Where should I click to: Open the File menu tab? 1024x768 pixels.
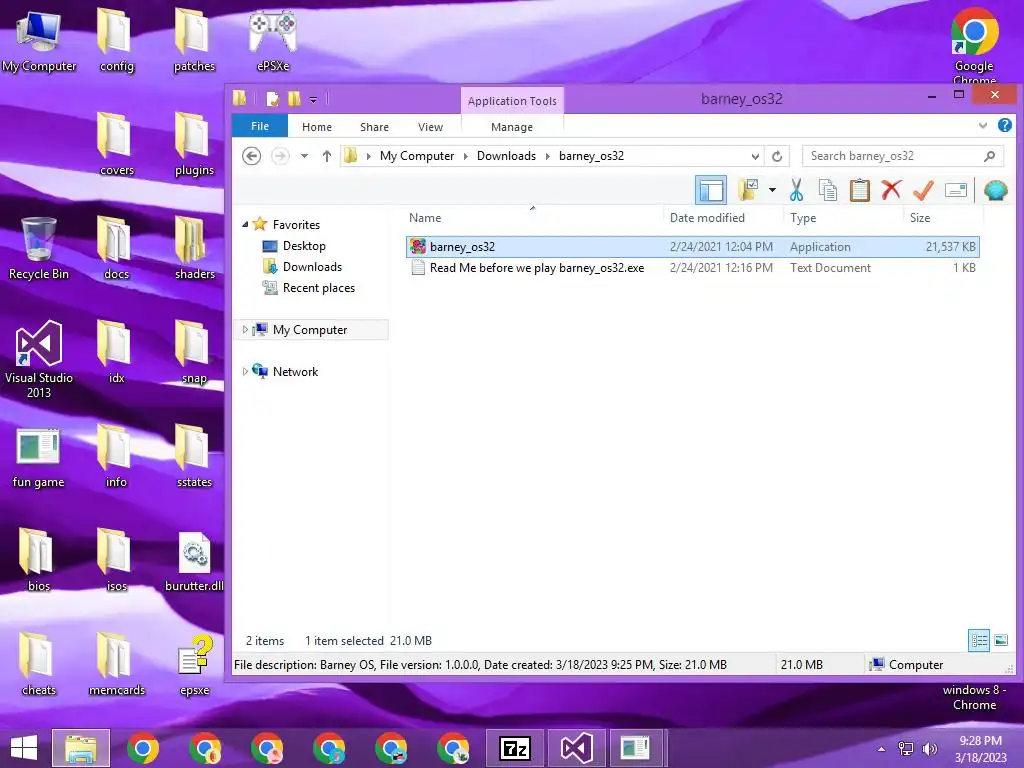point(260,126)
